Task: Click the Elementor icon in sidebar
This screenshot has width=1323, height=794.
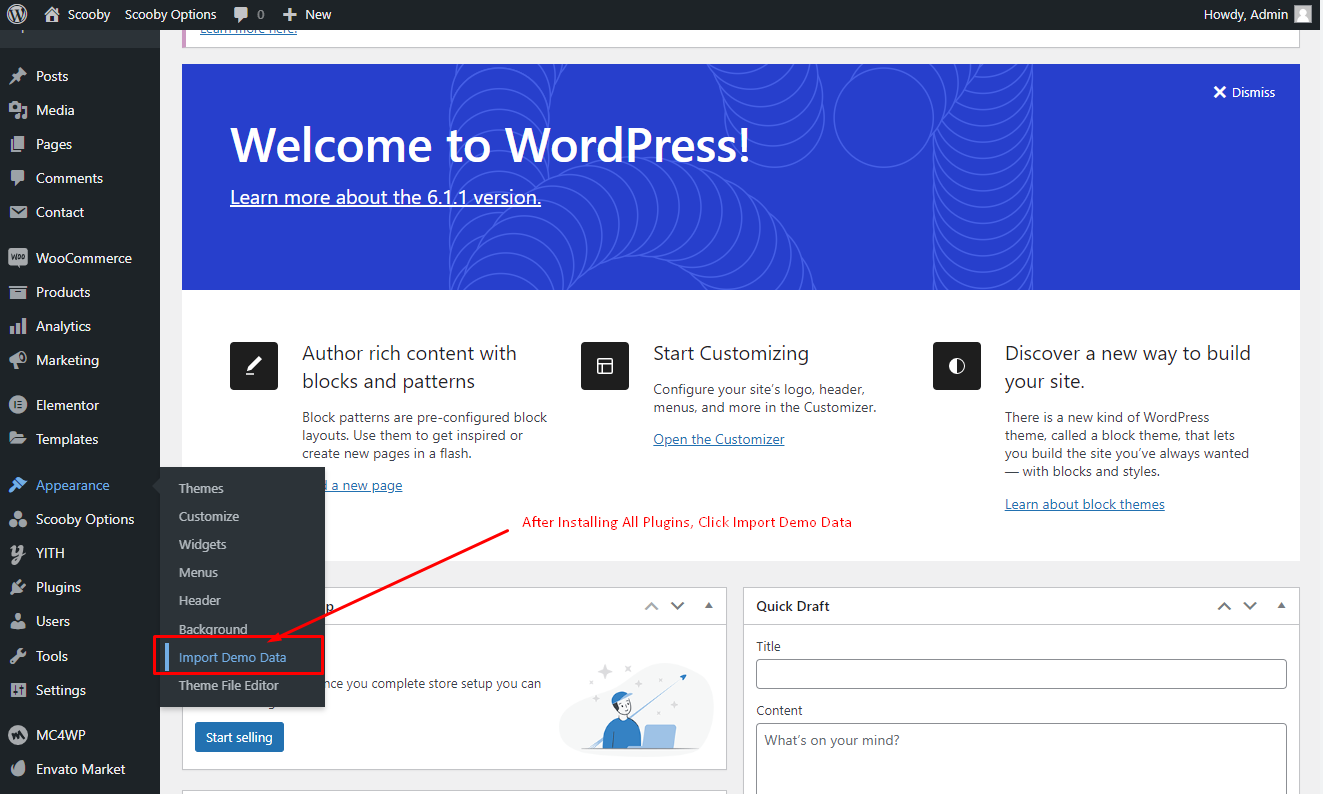Action: pos(18,405)
